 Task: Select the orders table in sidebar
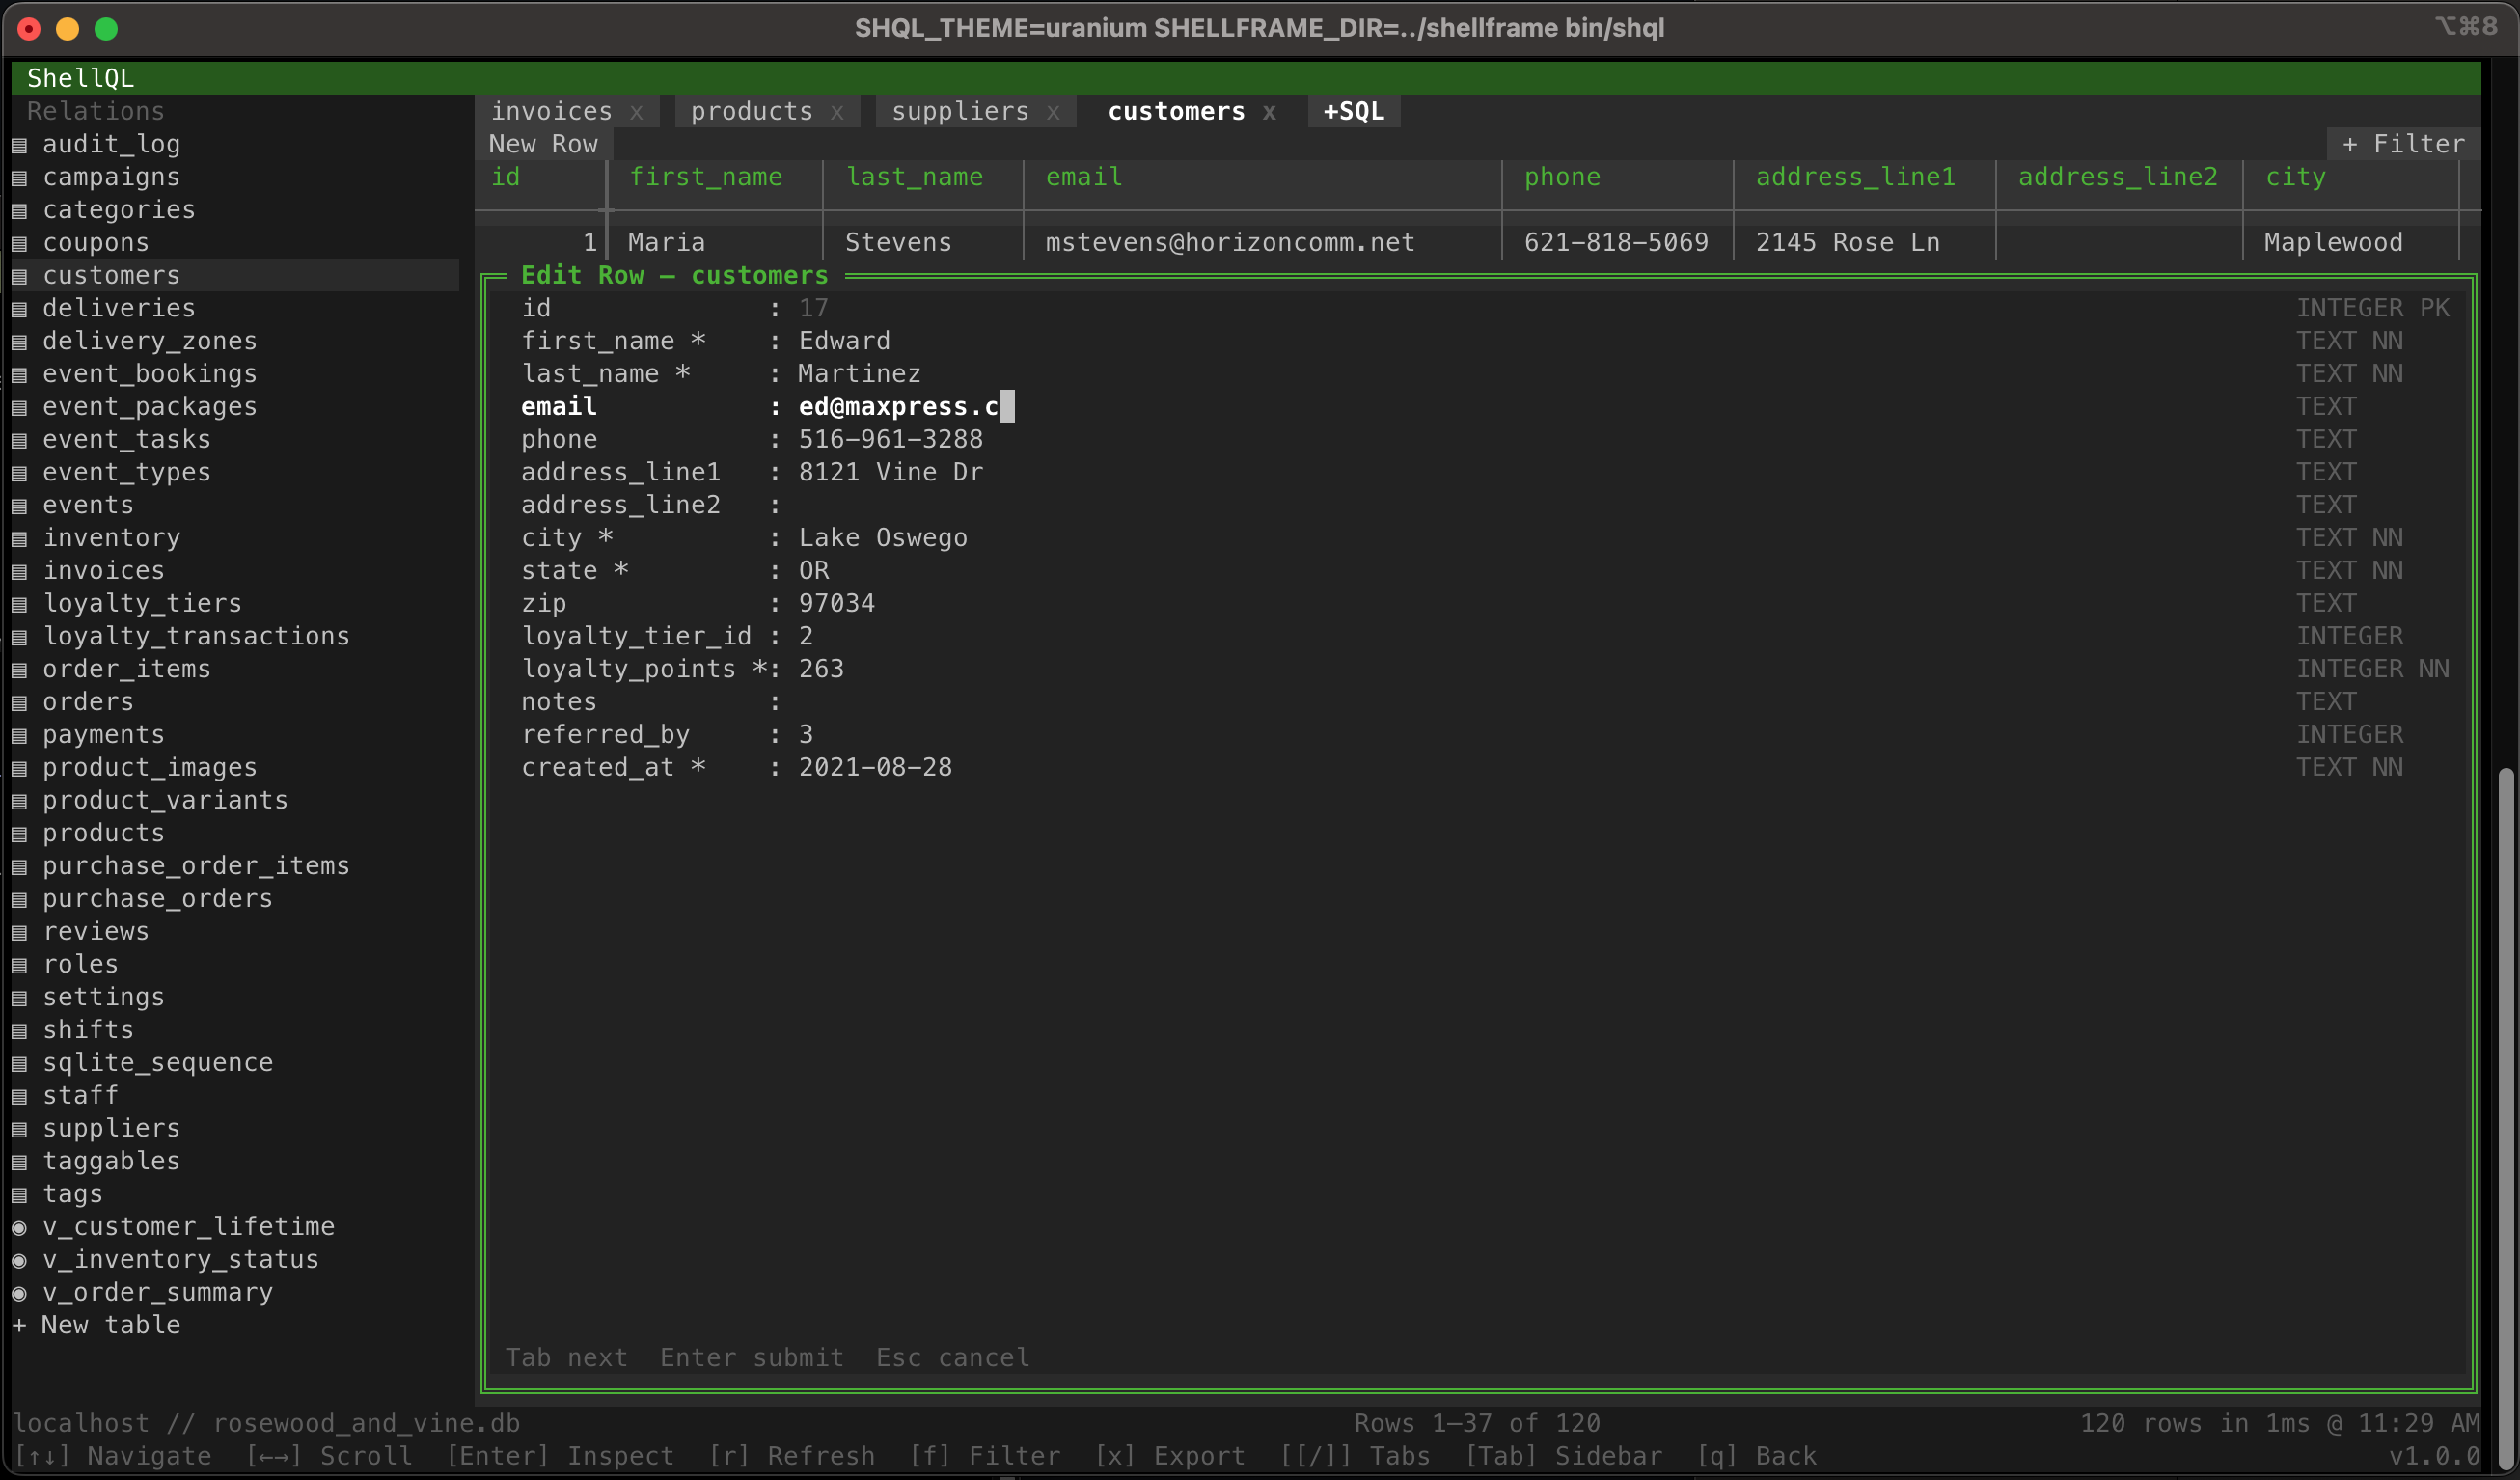88,702
